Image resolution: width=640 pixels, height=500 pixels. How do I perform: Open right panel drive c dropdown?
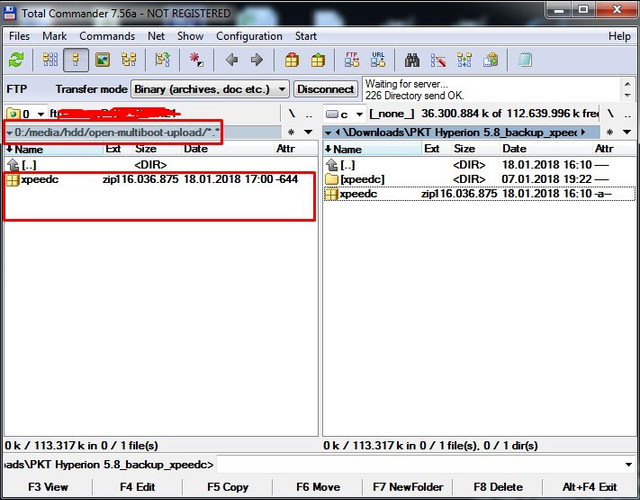tap(344, 114)
